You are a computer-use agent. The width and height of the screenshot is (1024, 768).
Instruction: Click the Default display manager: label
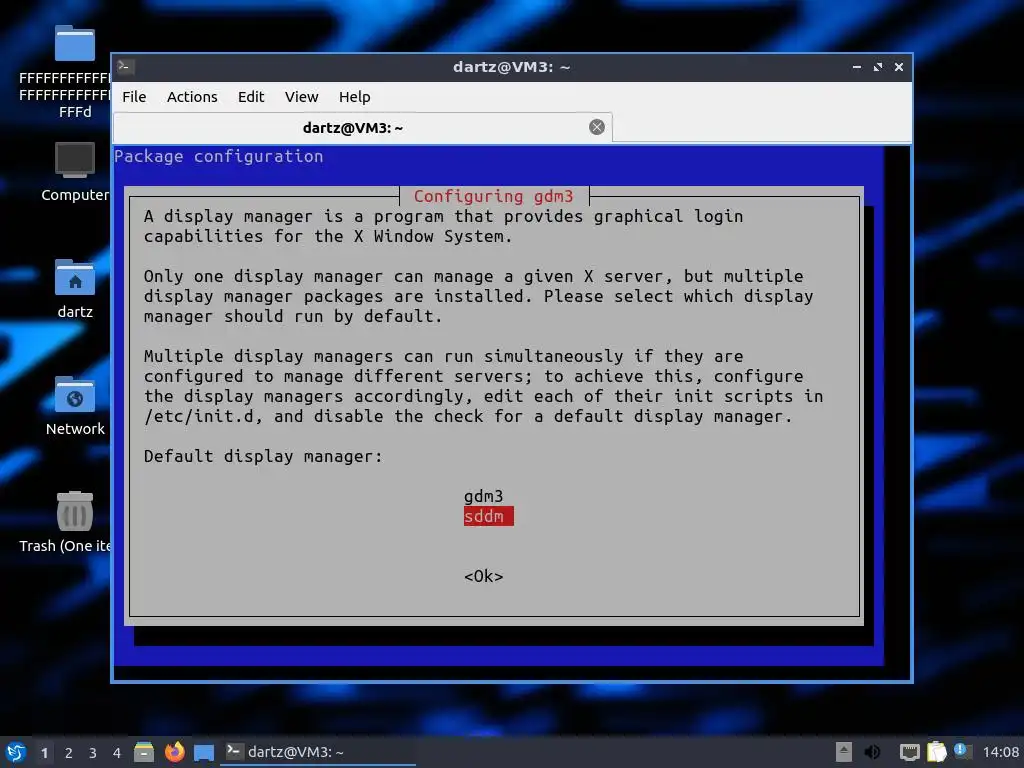click(263, 456)
